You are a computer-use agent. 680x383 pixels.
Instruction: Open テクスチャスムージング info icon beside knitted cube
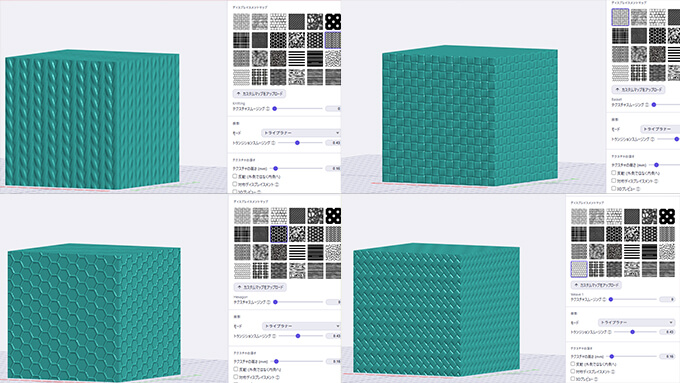pyautogui.click(x=268, y=109)
